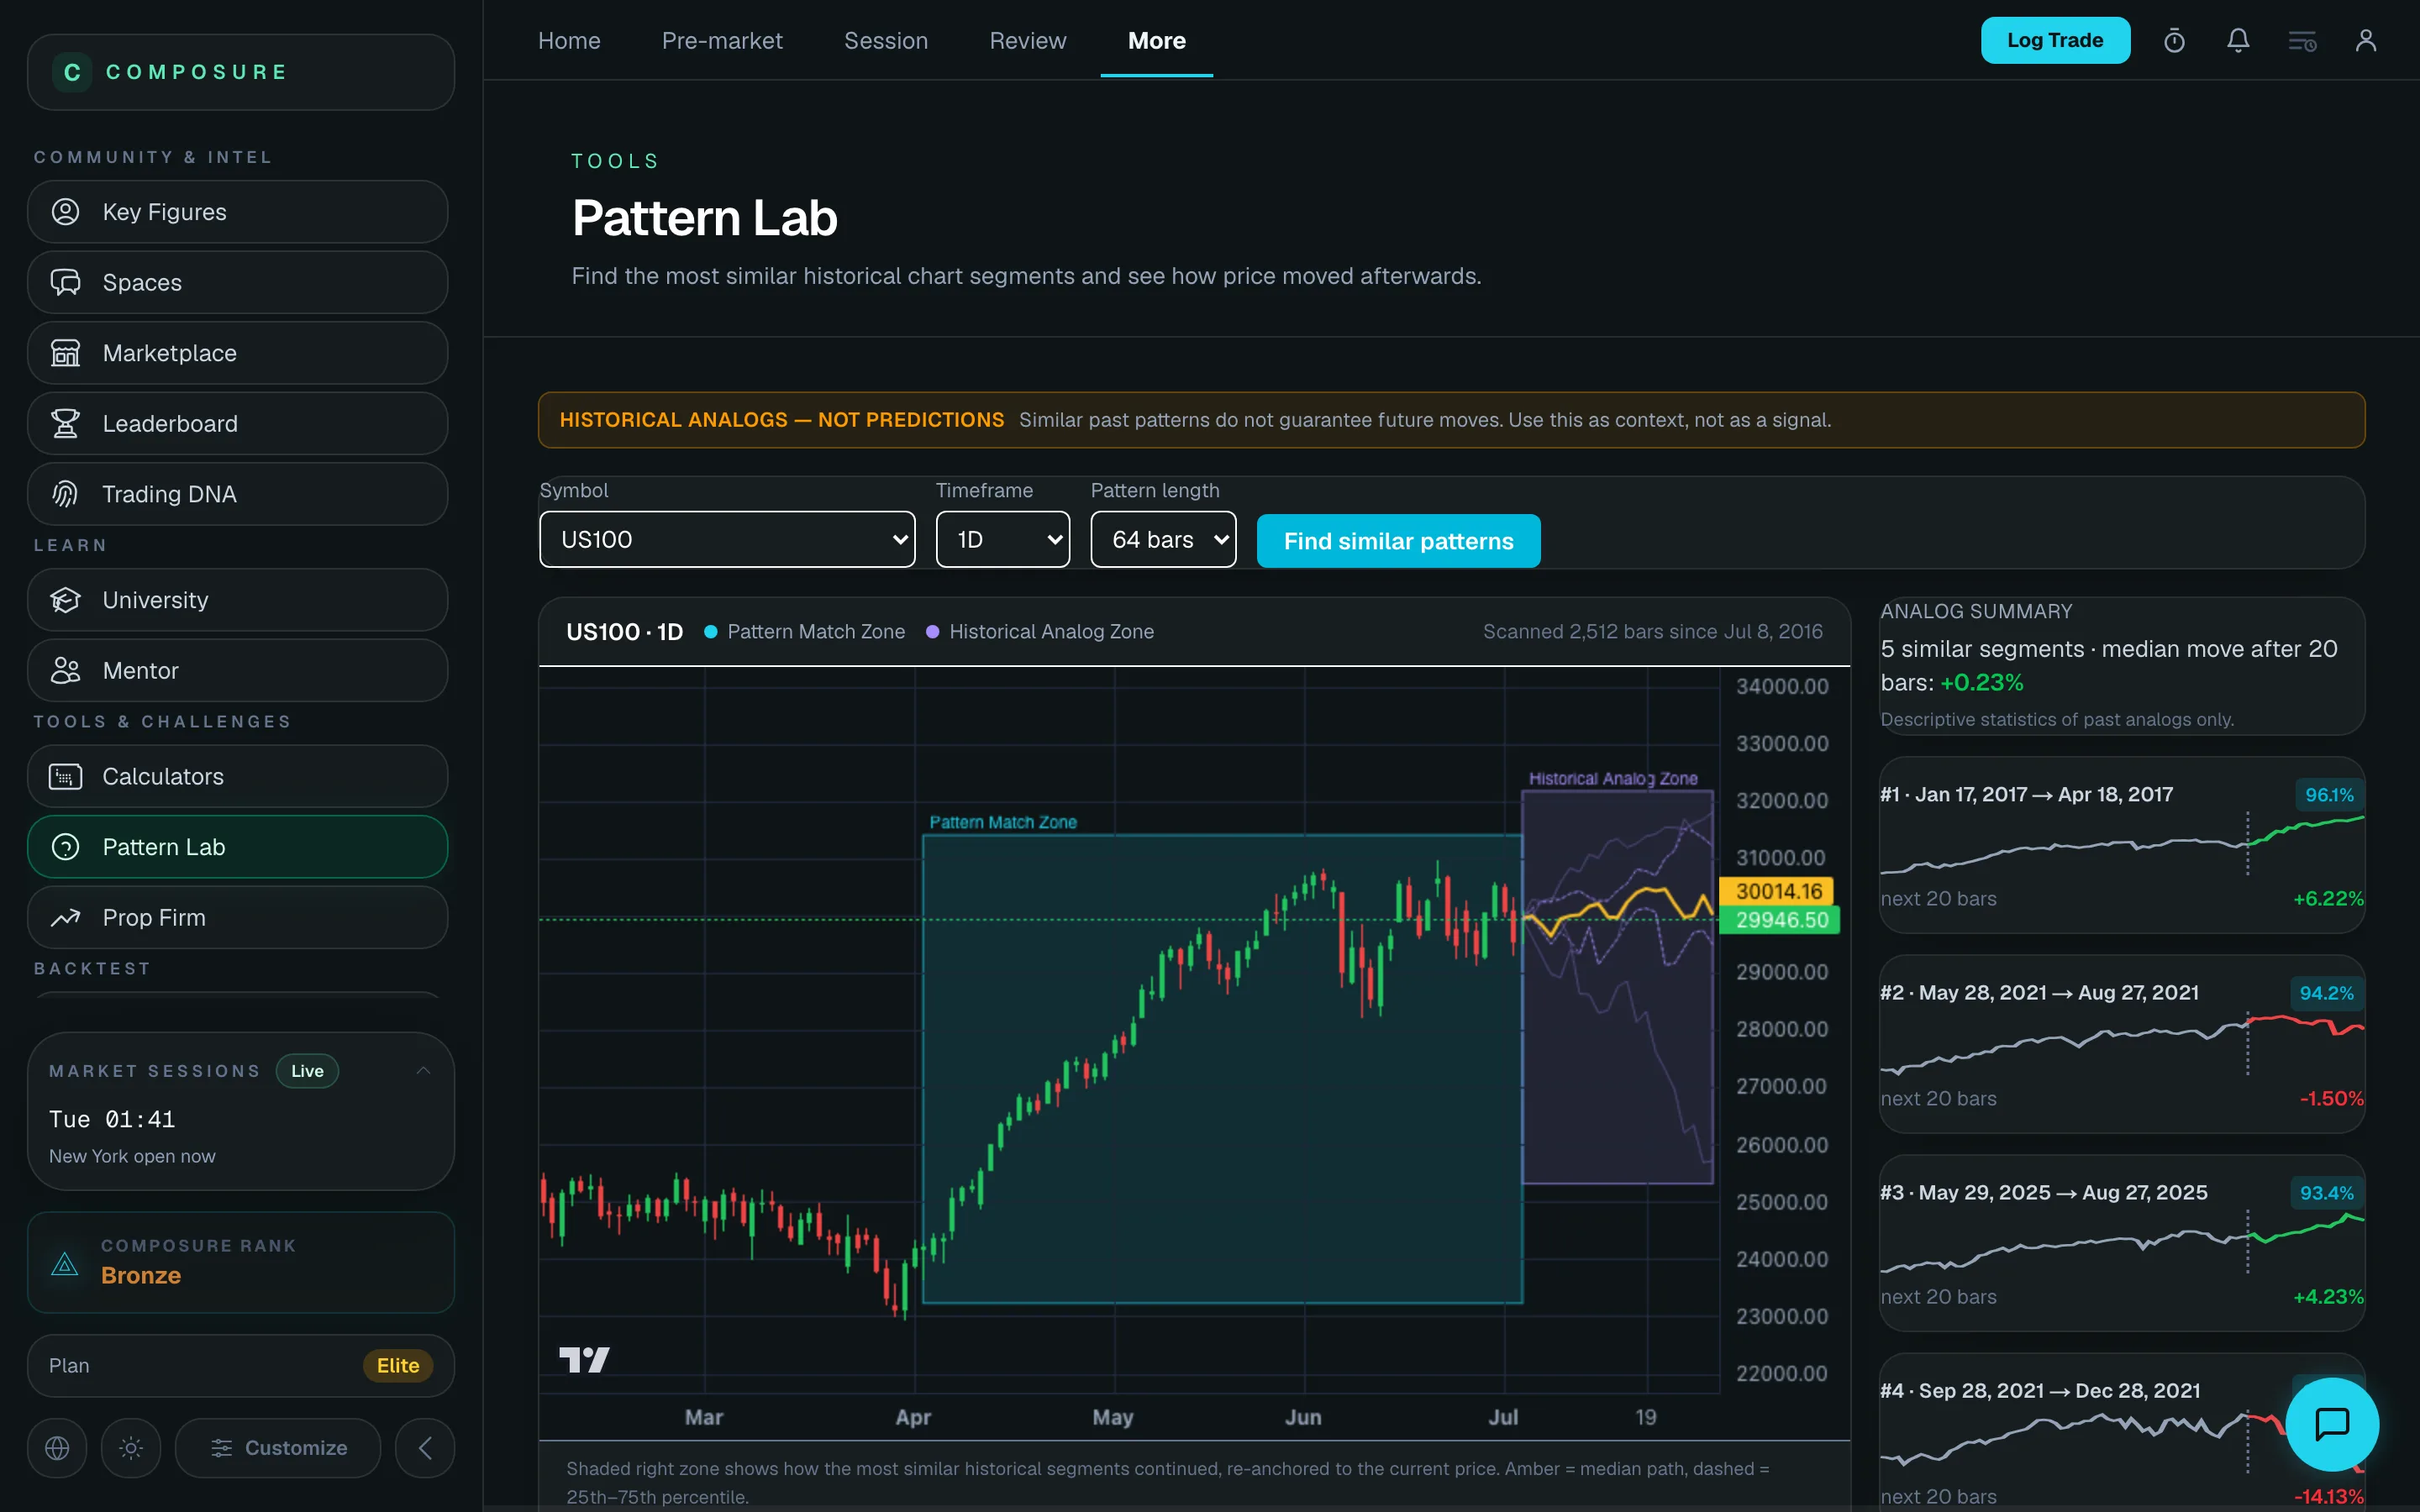Click the +0.23% median move value
2420x1512 pixels.
(x=1981, y=683)
